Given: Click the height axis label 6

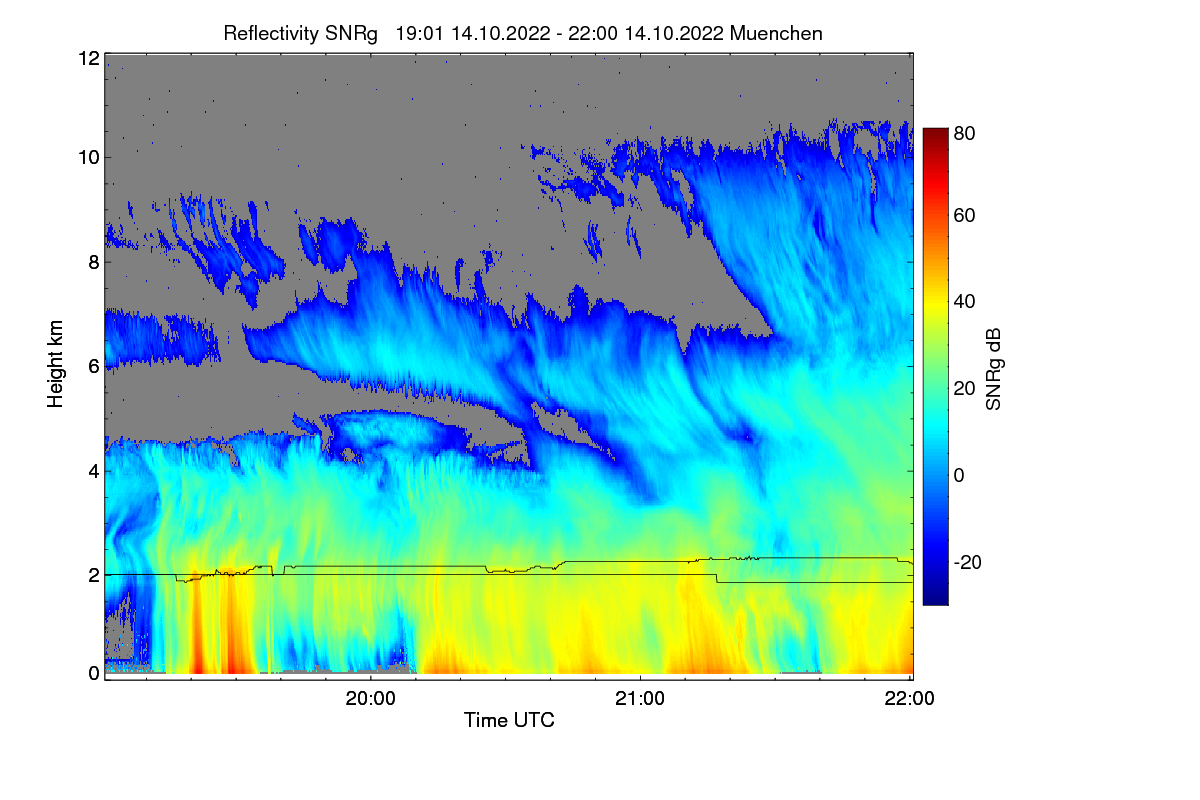Looking at the screenshot, I should [x=93, y=367].
